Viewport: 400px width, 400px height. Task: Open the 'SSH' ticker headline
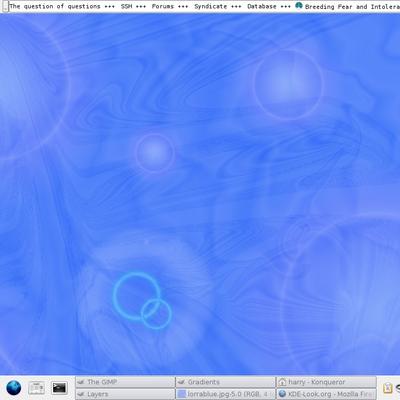[126, 6]
